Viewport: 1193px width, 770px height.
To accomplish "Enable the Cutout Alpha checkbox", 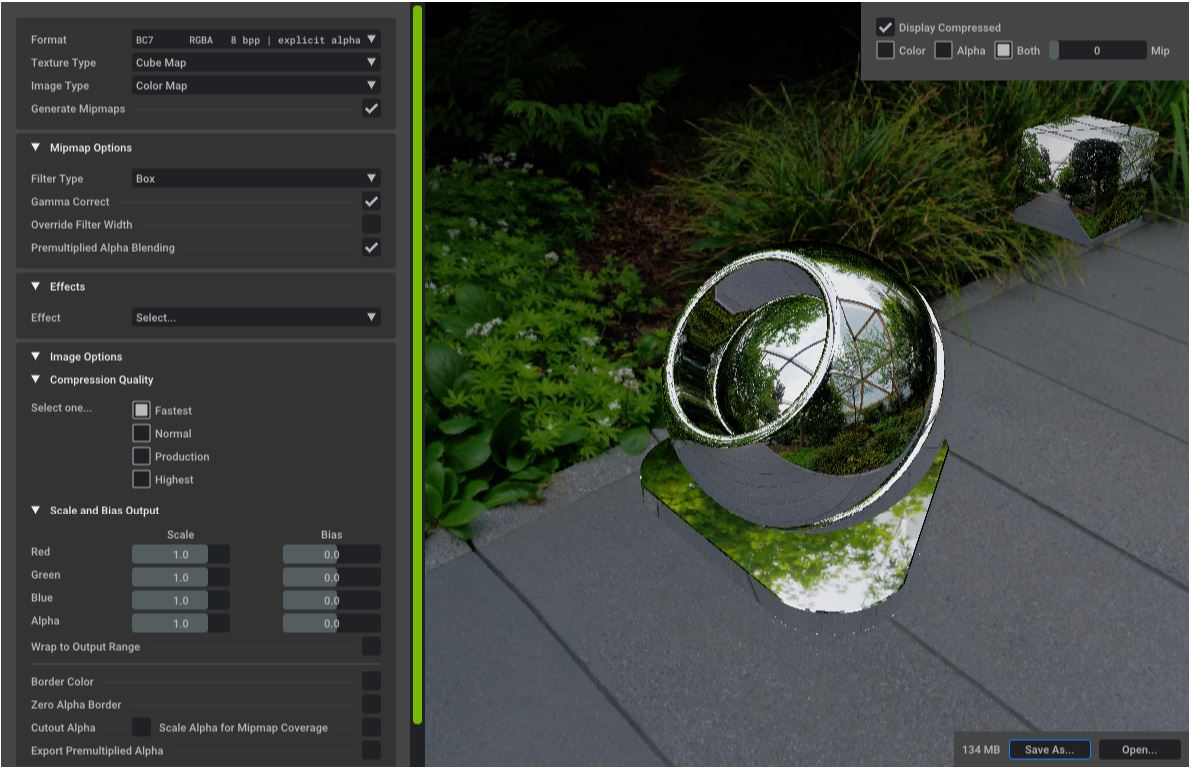I will 142,727.
